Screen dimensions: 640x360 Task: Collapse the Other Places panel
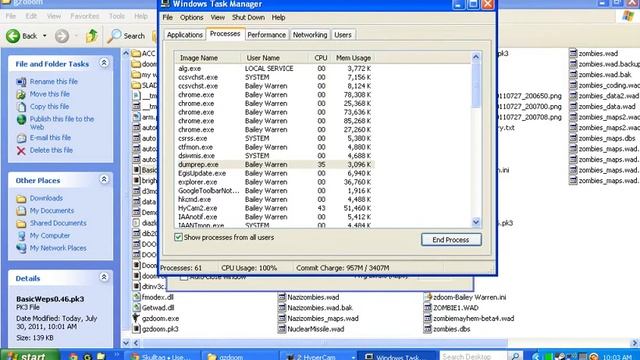104,180
